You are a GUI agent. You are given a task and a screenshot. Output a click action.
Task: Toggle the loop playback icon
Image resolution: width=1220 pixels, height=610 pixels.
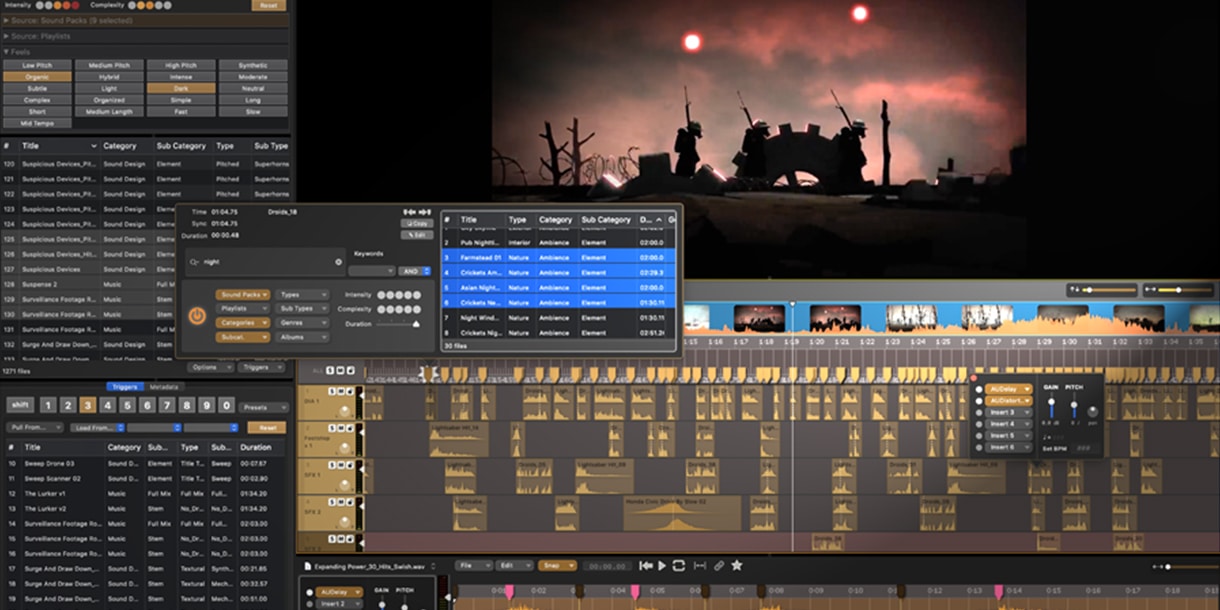tap(679, 566)
